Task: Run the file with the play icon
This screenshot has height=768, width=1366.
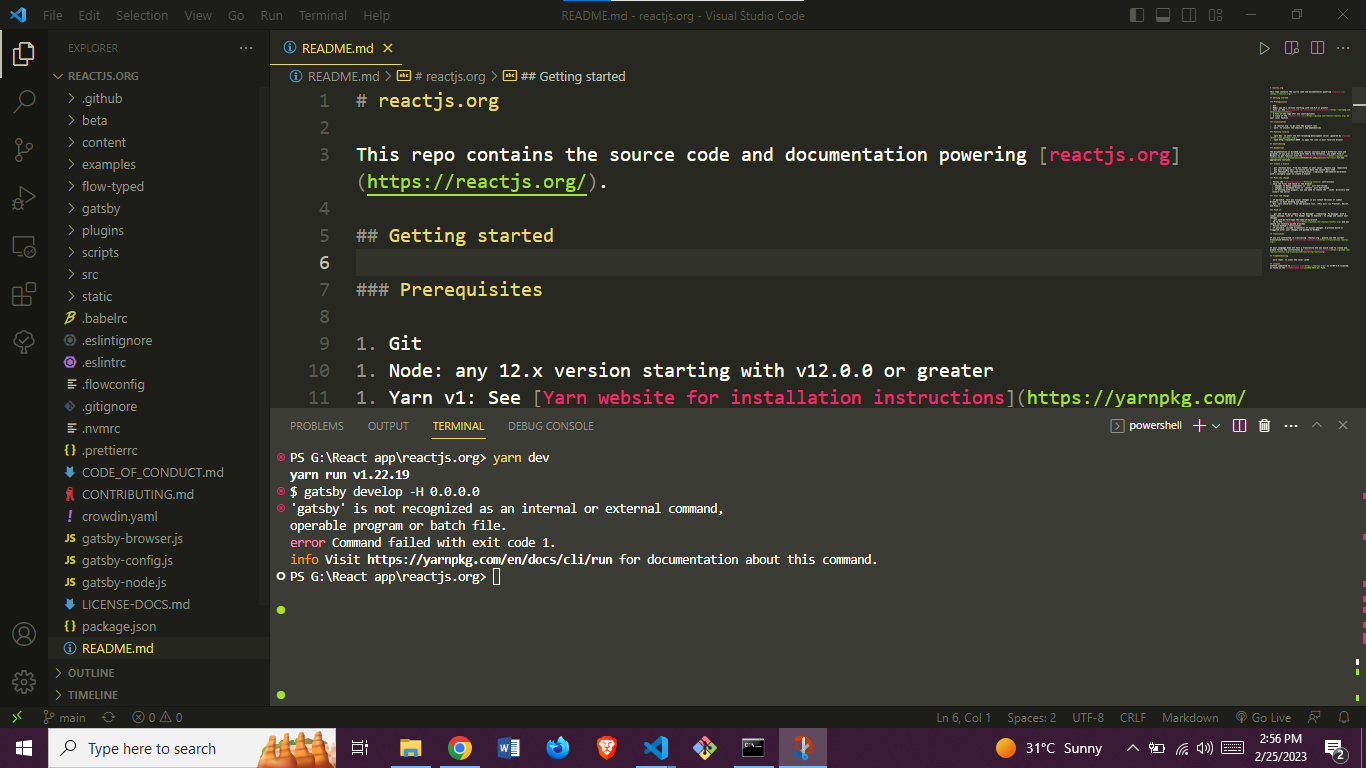Action: [x=1264, y=48]
